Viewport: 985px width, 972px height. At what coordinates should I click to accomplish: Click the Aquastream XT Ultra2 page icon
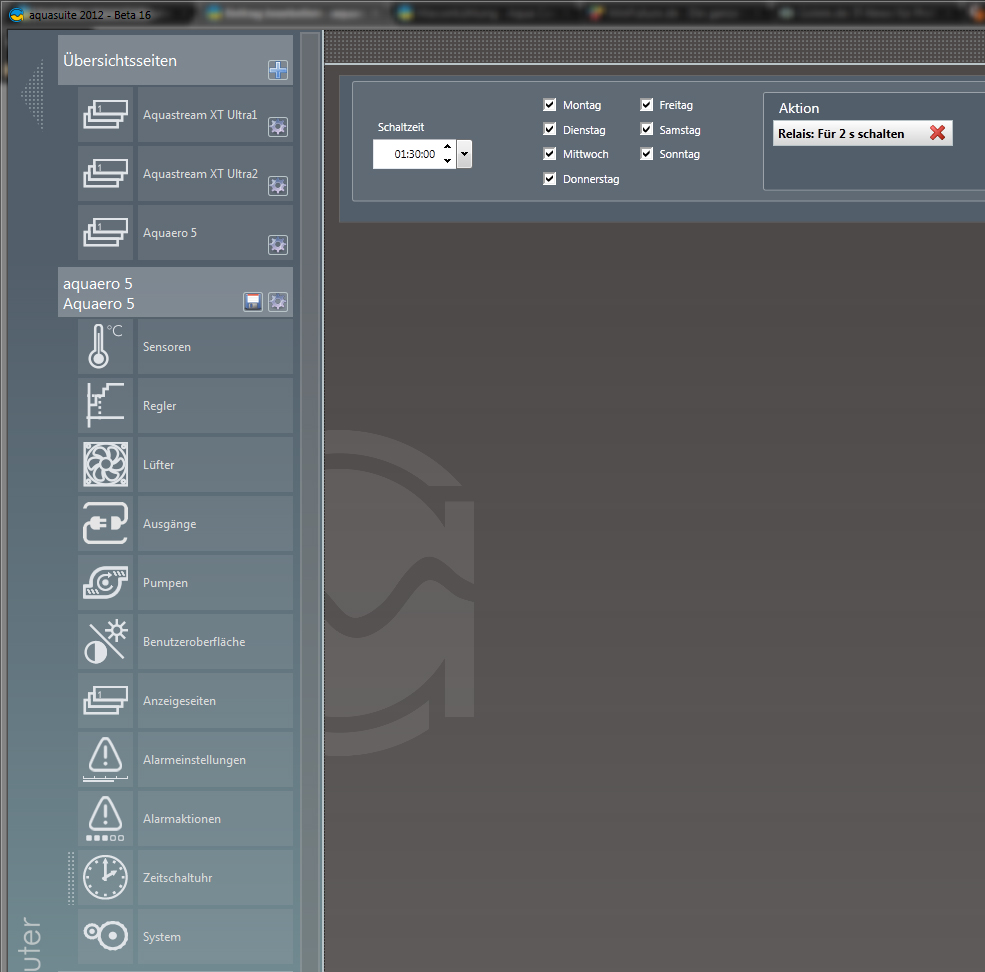click(x=106, y=173)
